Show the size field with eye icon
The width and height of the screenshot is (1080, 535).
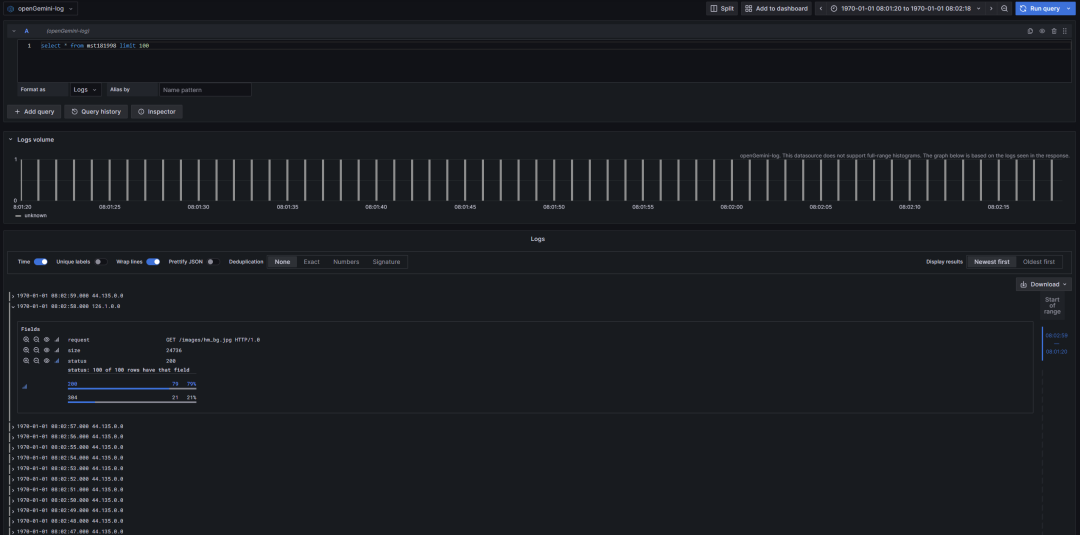46,350
